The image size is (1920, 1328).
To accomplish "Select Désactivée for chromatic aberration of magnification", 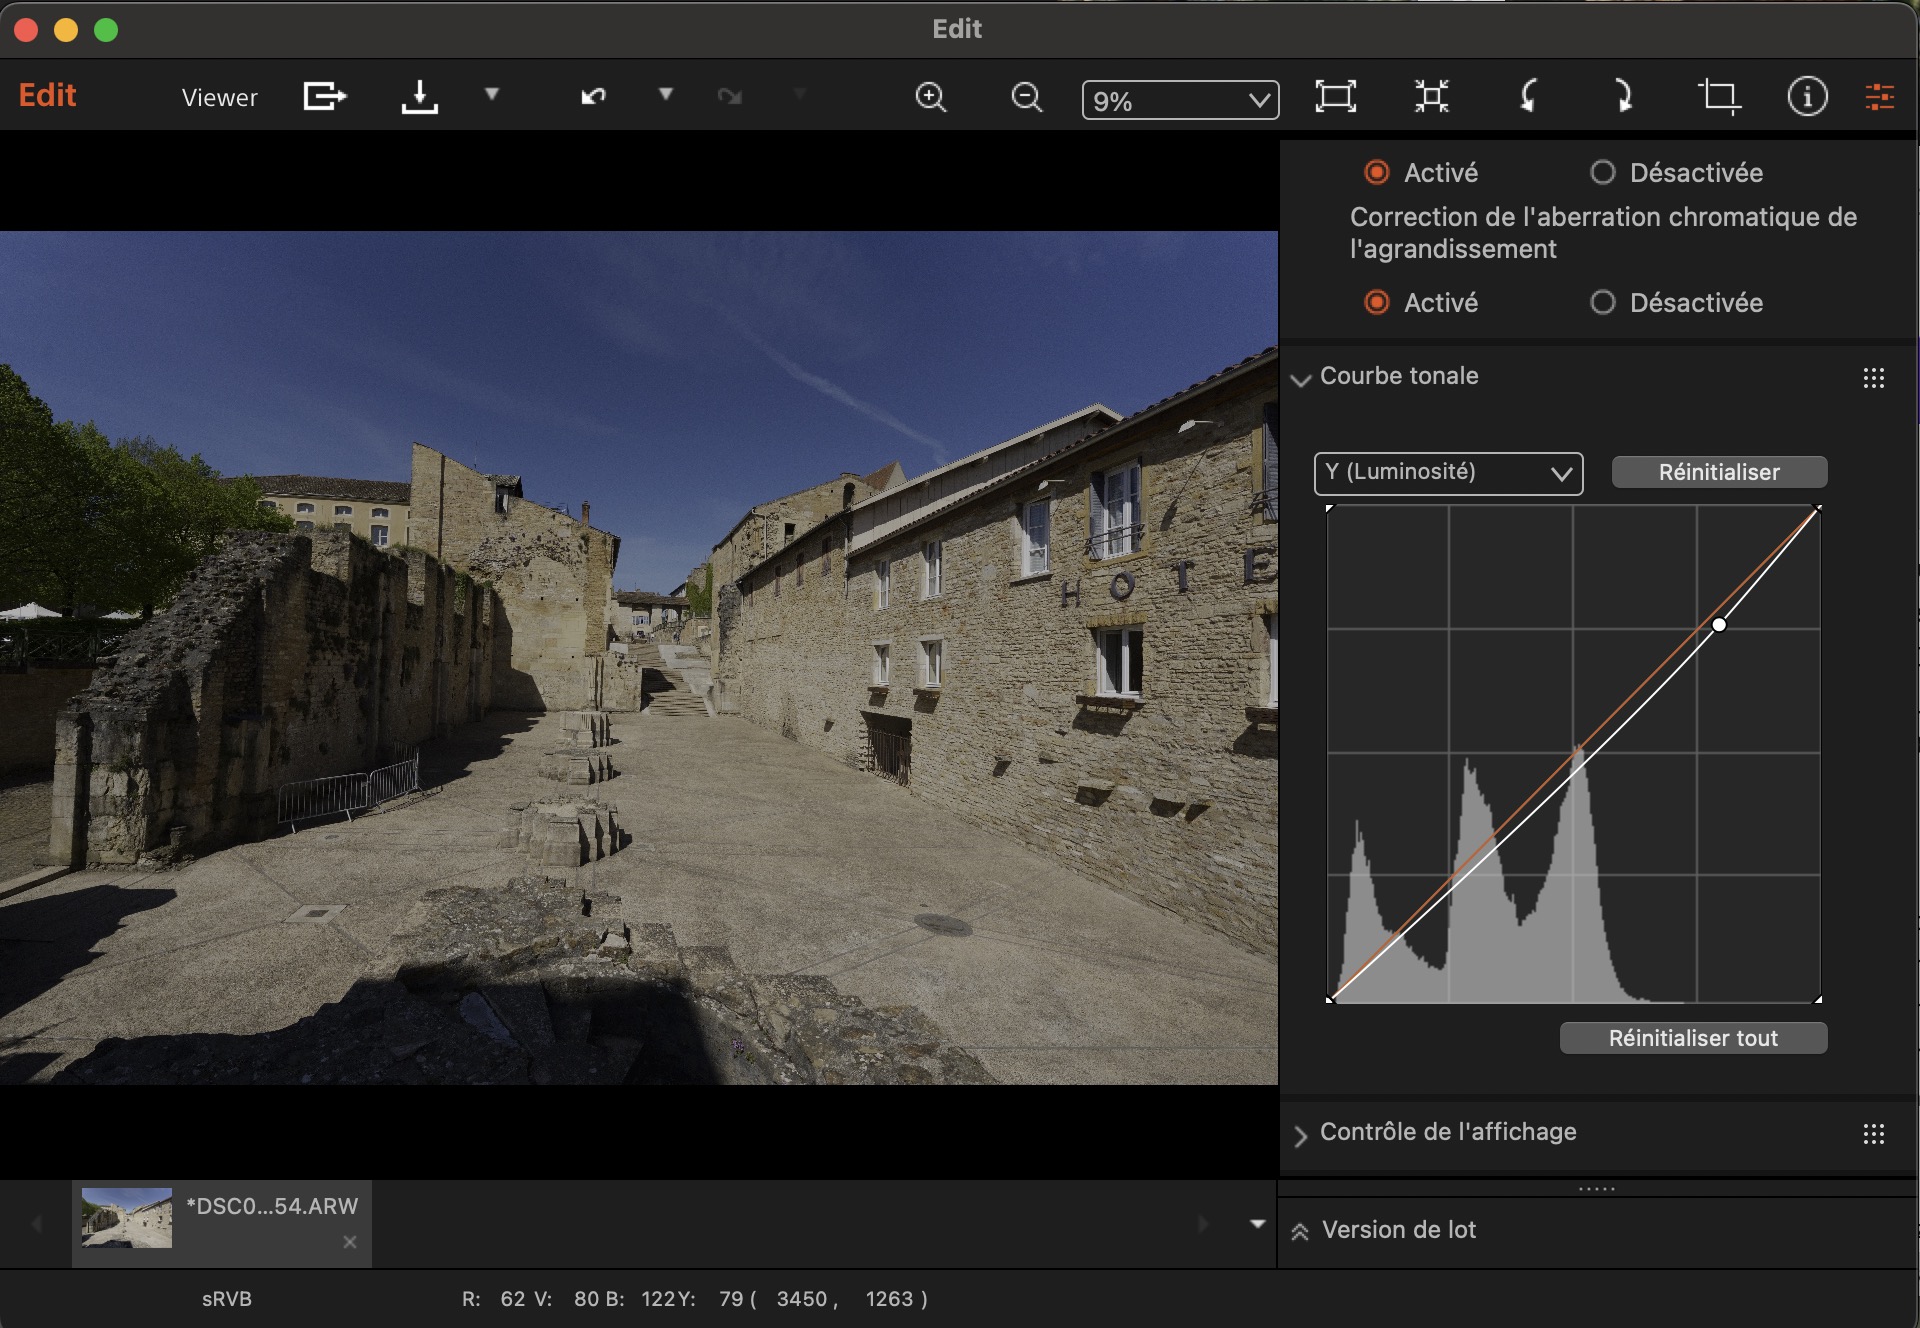I will pyautogui.click(x=1603, y=302).
